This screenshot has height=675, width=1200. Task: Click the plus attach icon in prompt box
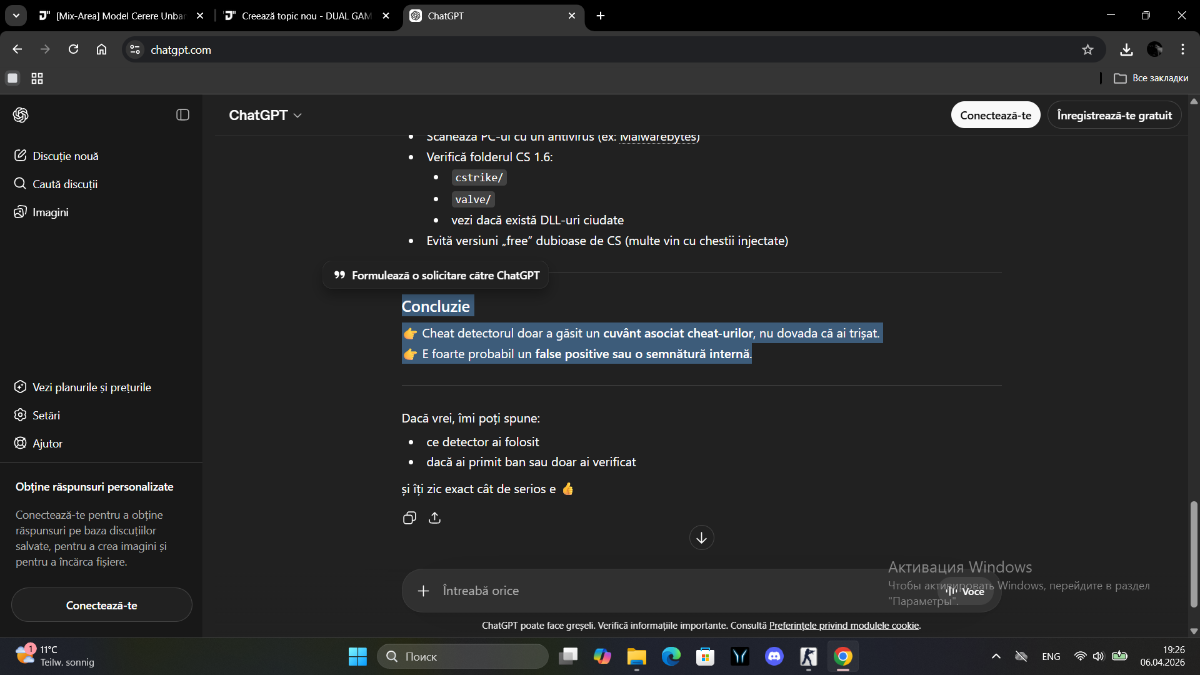point(423,591)
